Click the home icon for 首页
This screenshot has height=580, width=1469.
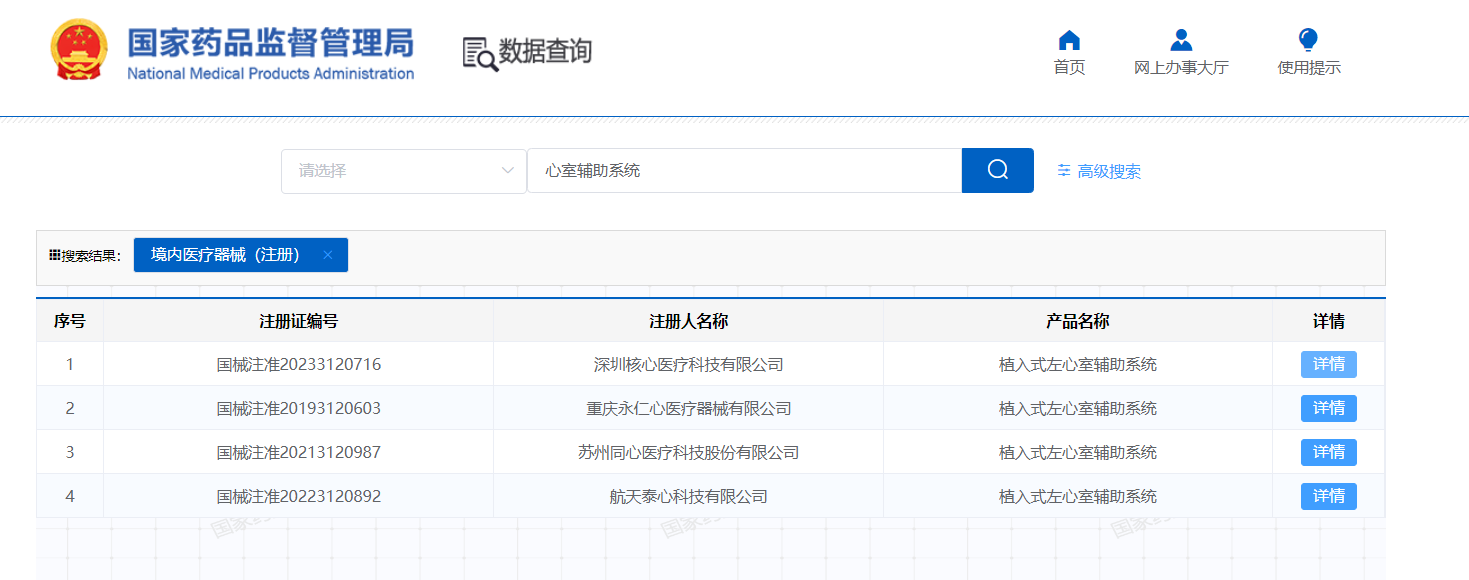click(x=1069, y=41)
